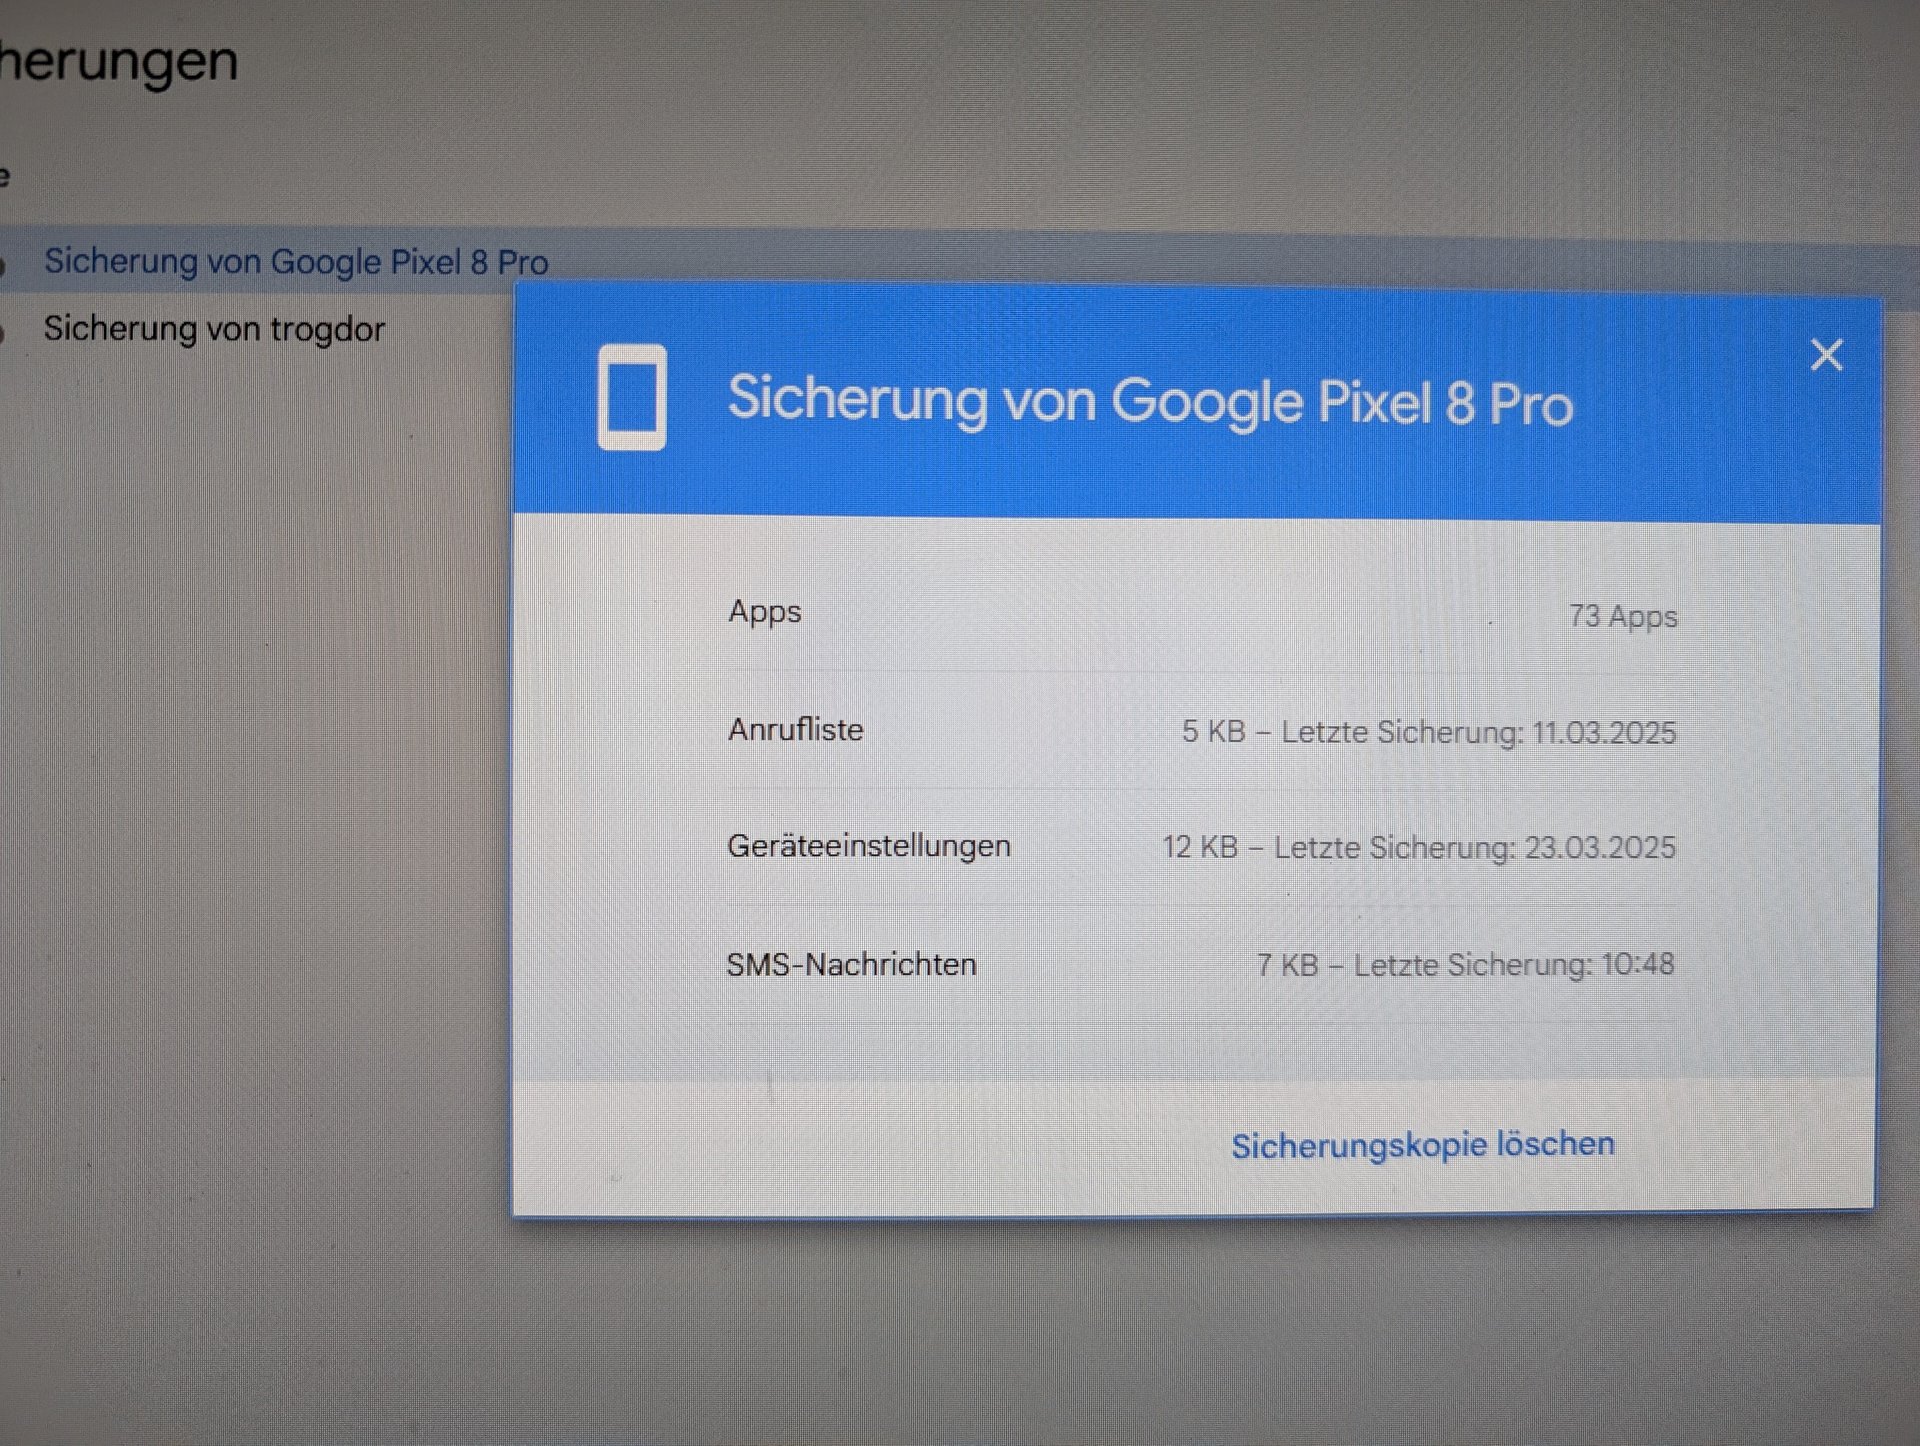Click the dimmed background below the dialog
Image resolution: width=1920 pixels, height=1446 pixels.
tap(1100, 1330)
